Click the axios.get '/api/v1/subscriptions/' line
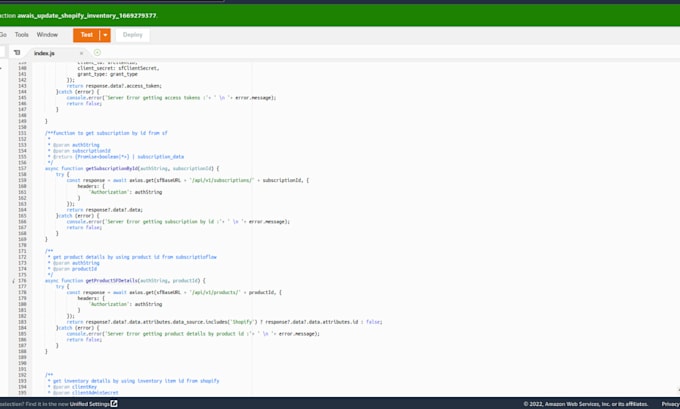 point(188,180)
